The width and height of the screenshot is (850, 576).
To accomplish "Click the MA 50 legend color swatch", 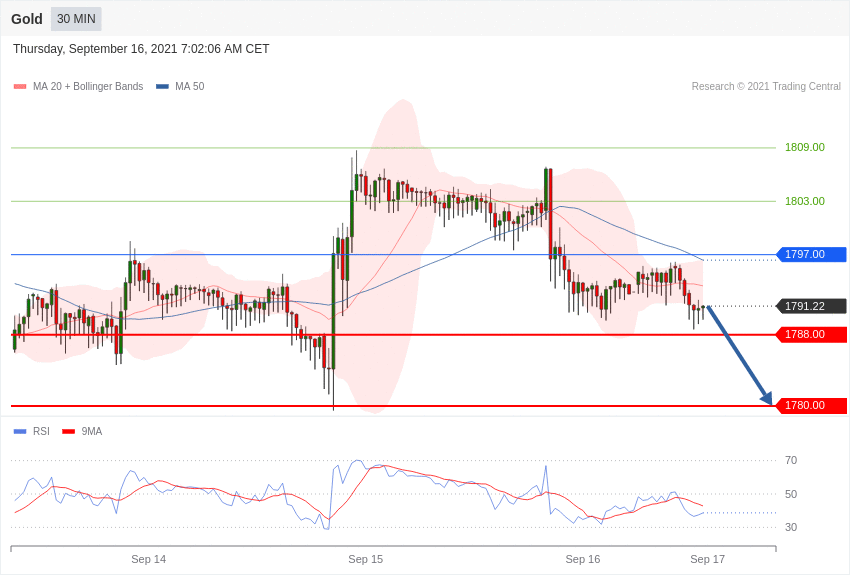I will 162,87.
